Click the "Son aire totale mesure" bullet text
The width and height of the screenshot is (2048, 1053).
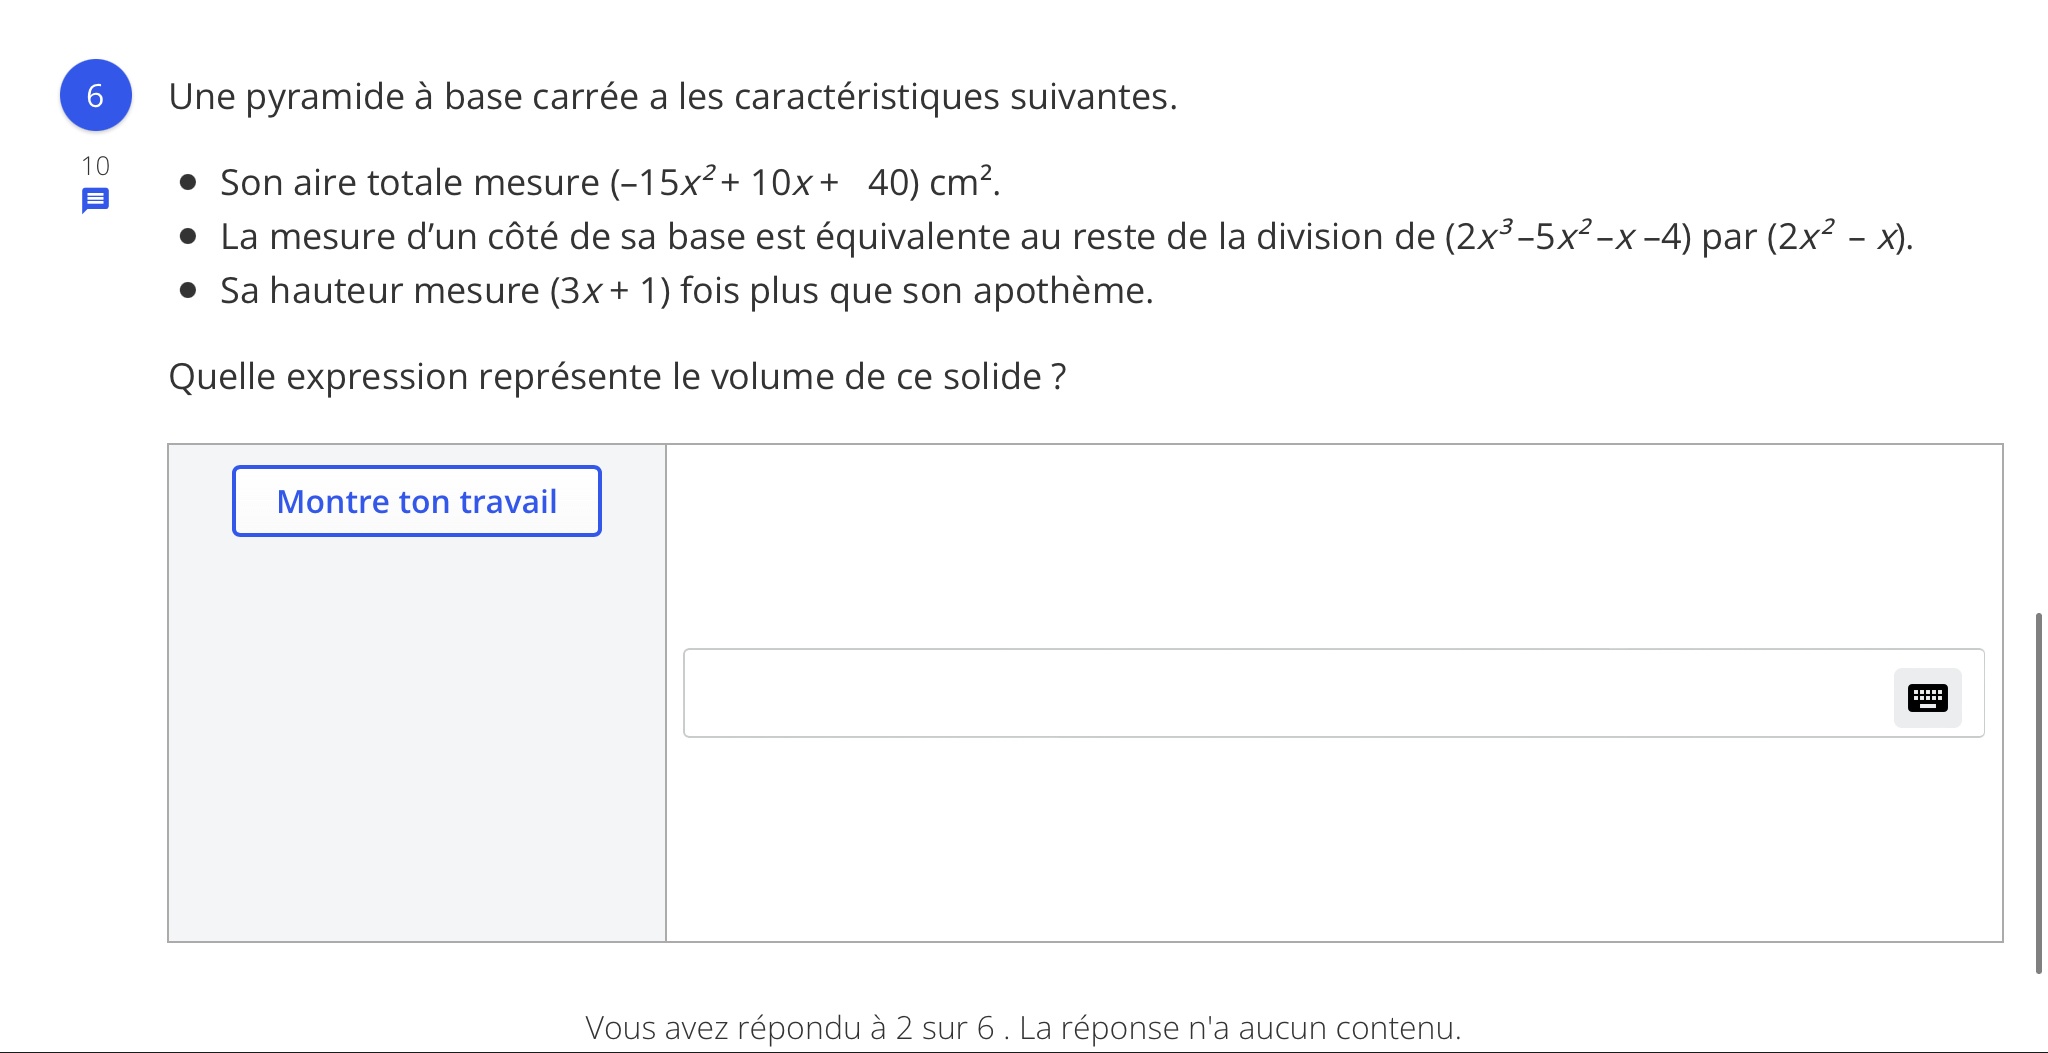click(x=408, y=183)
